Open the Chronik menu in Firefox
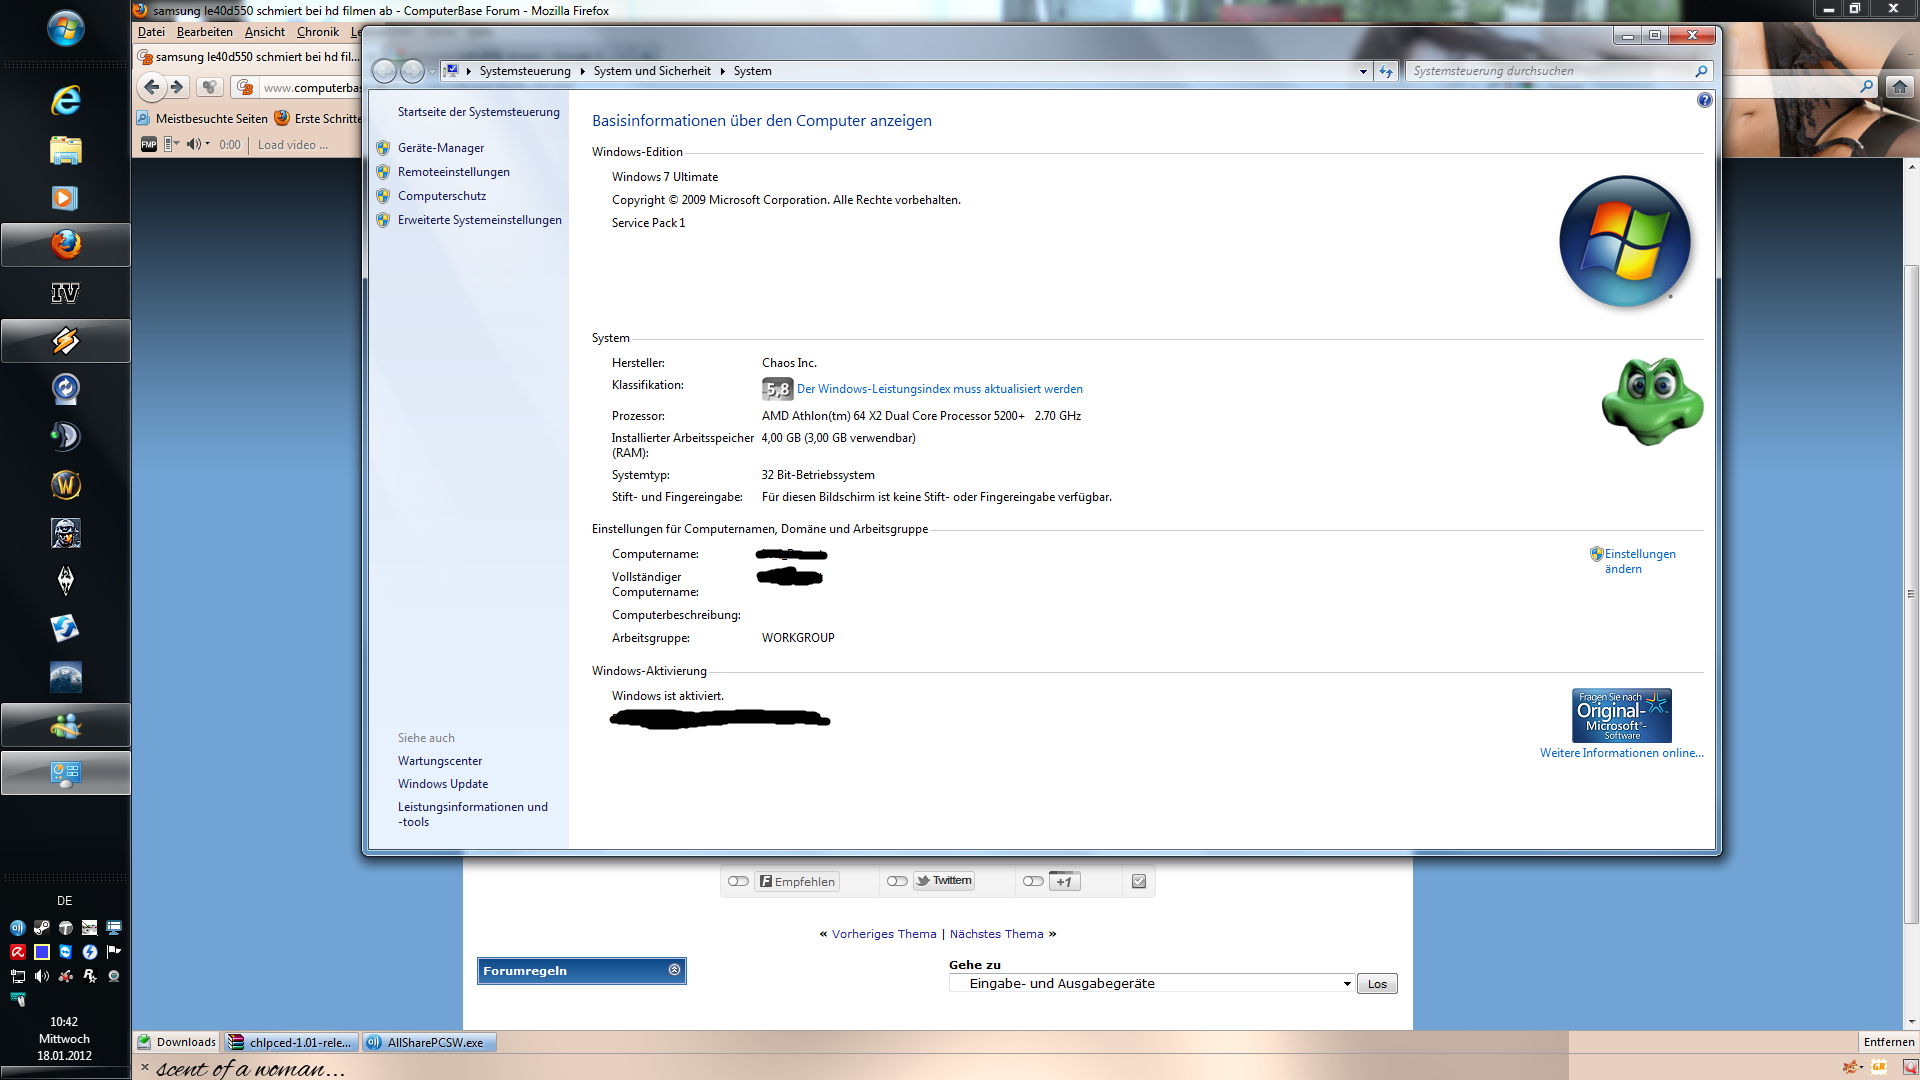Image resolution: width=1920 pixels, height=1080 pixels. (317, 32)
